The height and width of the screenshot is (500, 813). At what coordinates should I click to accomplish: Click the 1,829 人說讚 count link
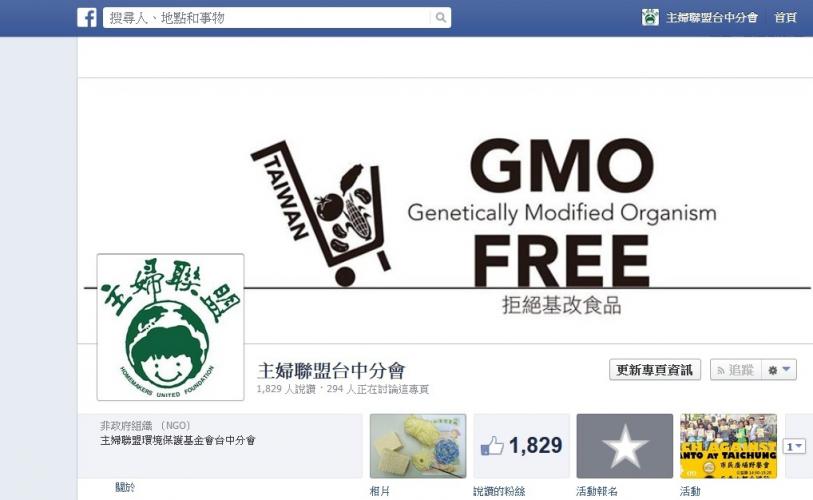click(x=286, y=389)
